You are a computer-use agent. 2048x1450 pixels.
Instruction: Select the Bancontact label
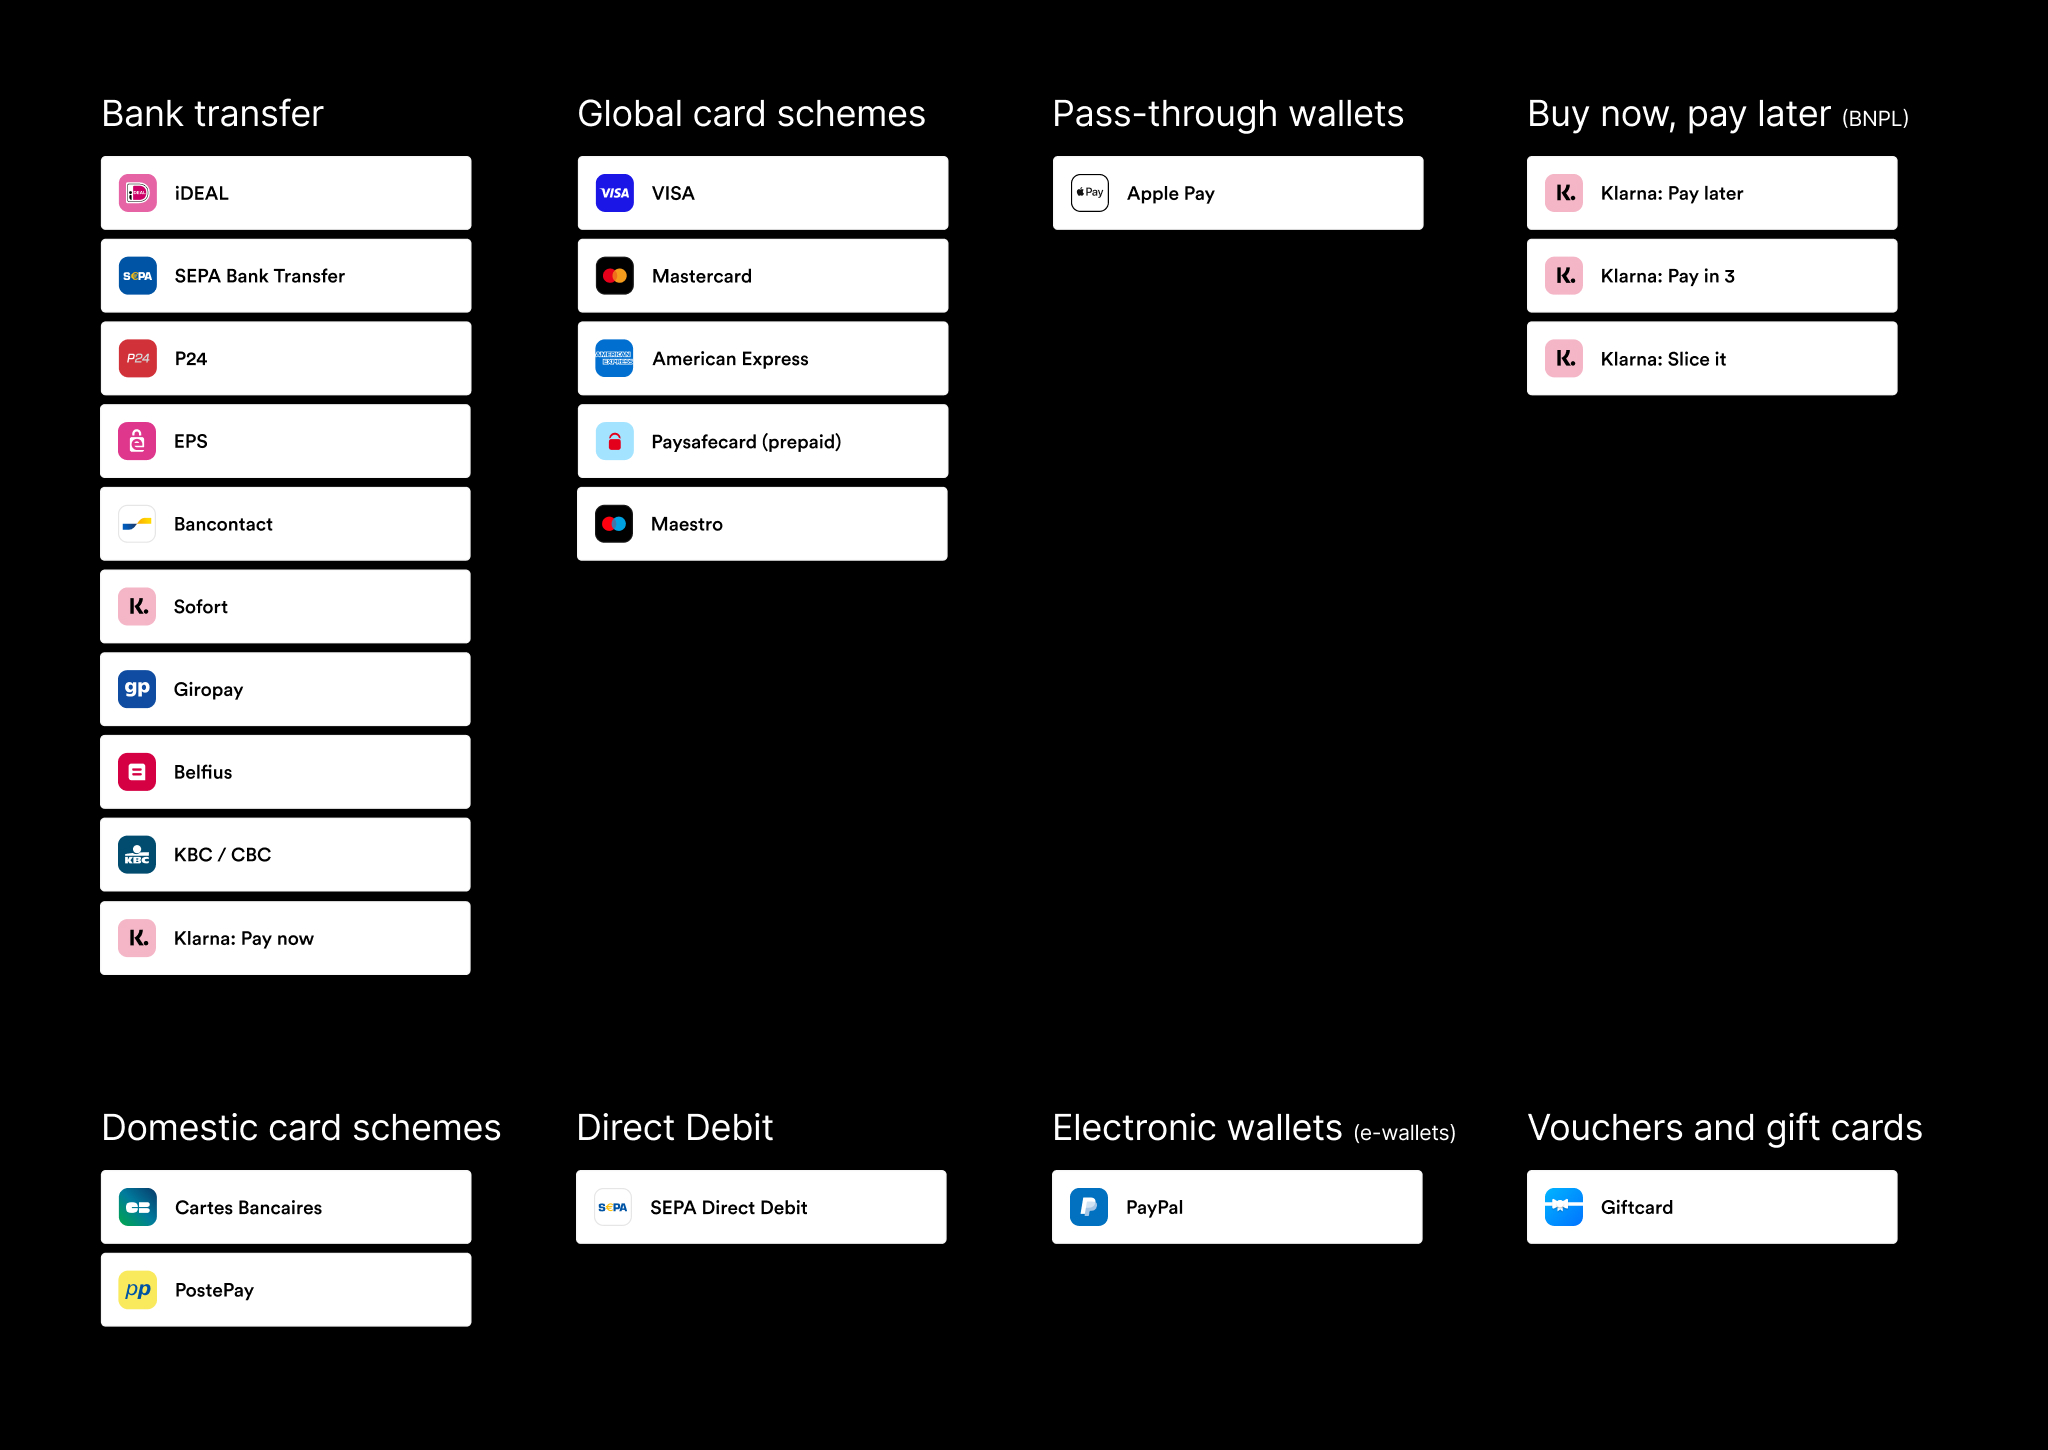(223, 524)
